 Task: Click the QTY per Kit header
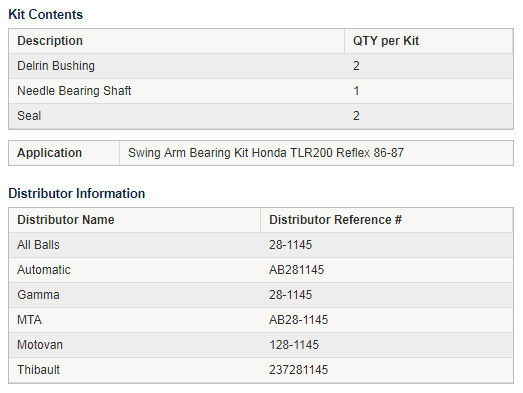[429, 41]
